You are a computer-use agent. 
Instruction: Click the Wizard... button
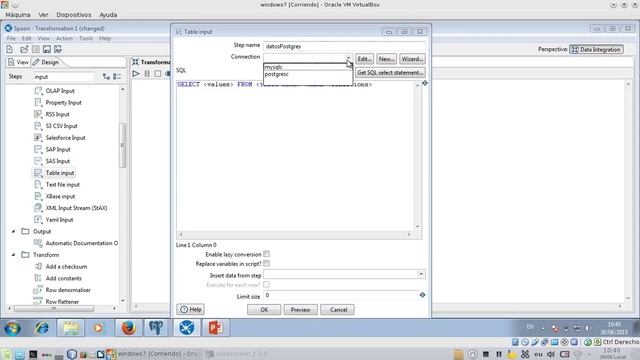point(412,59)
